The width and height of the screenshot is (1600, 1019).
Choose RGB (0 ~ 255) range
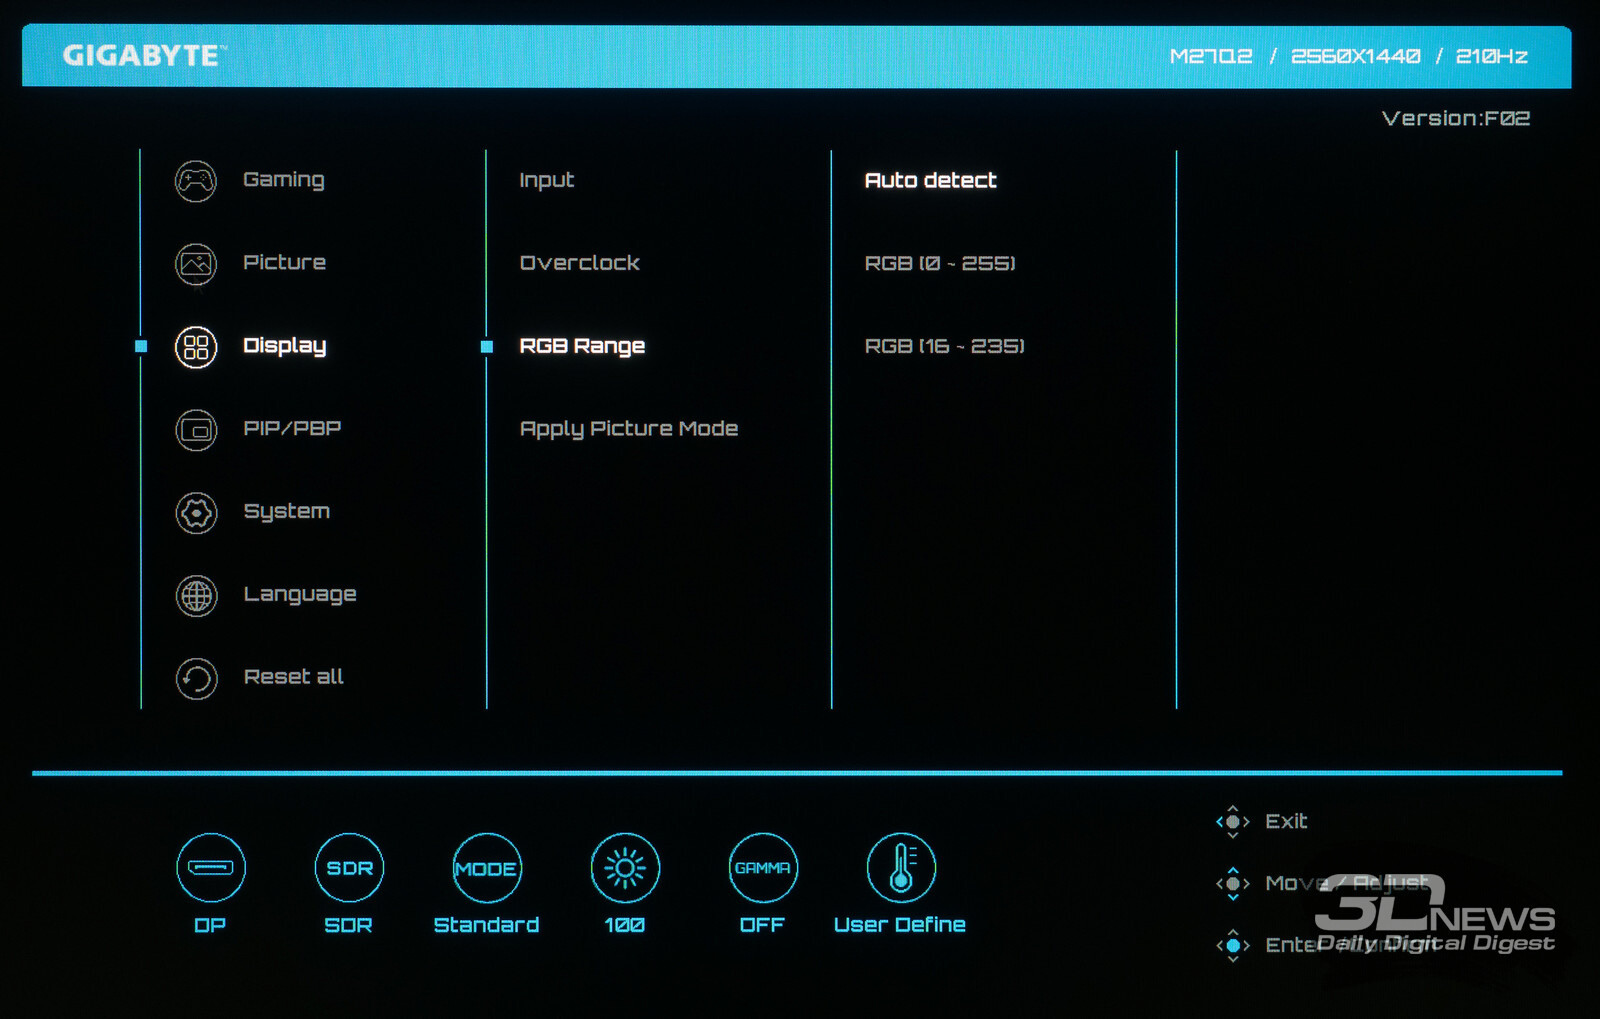(939, 263)
